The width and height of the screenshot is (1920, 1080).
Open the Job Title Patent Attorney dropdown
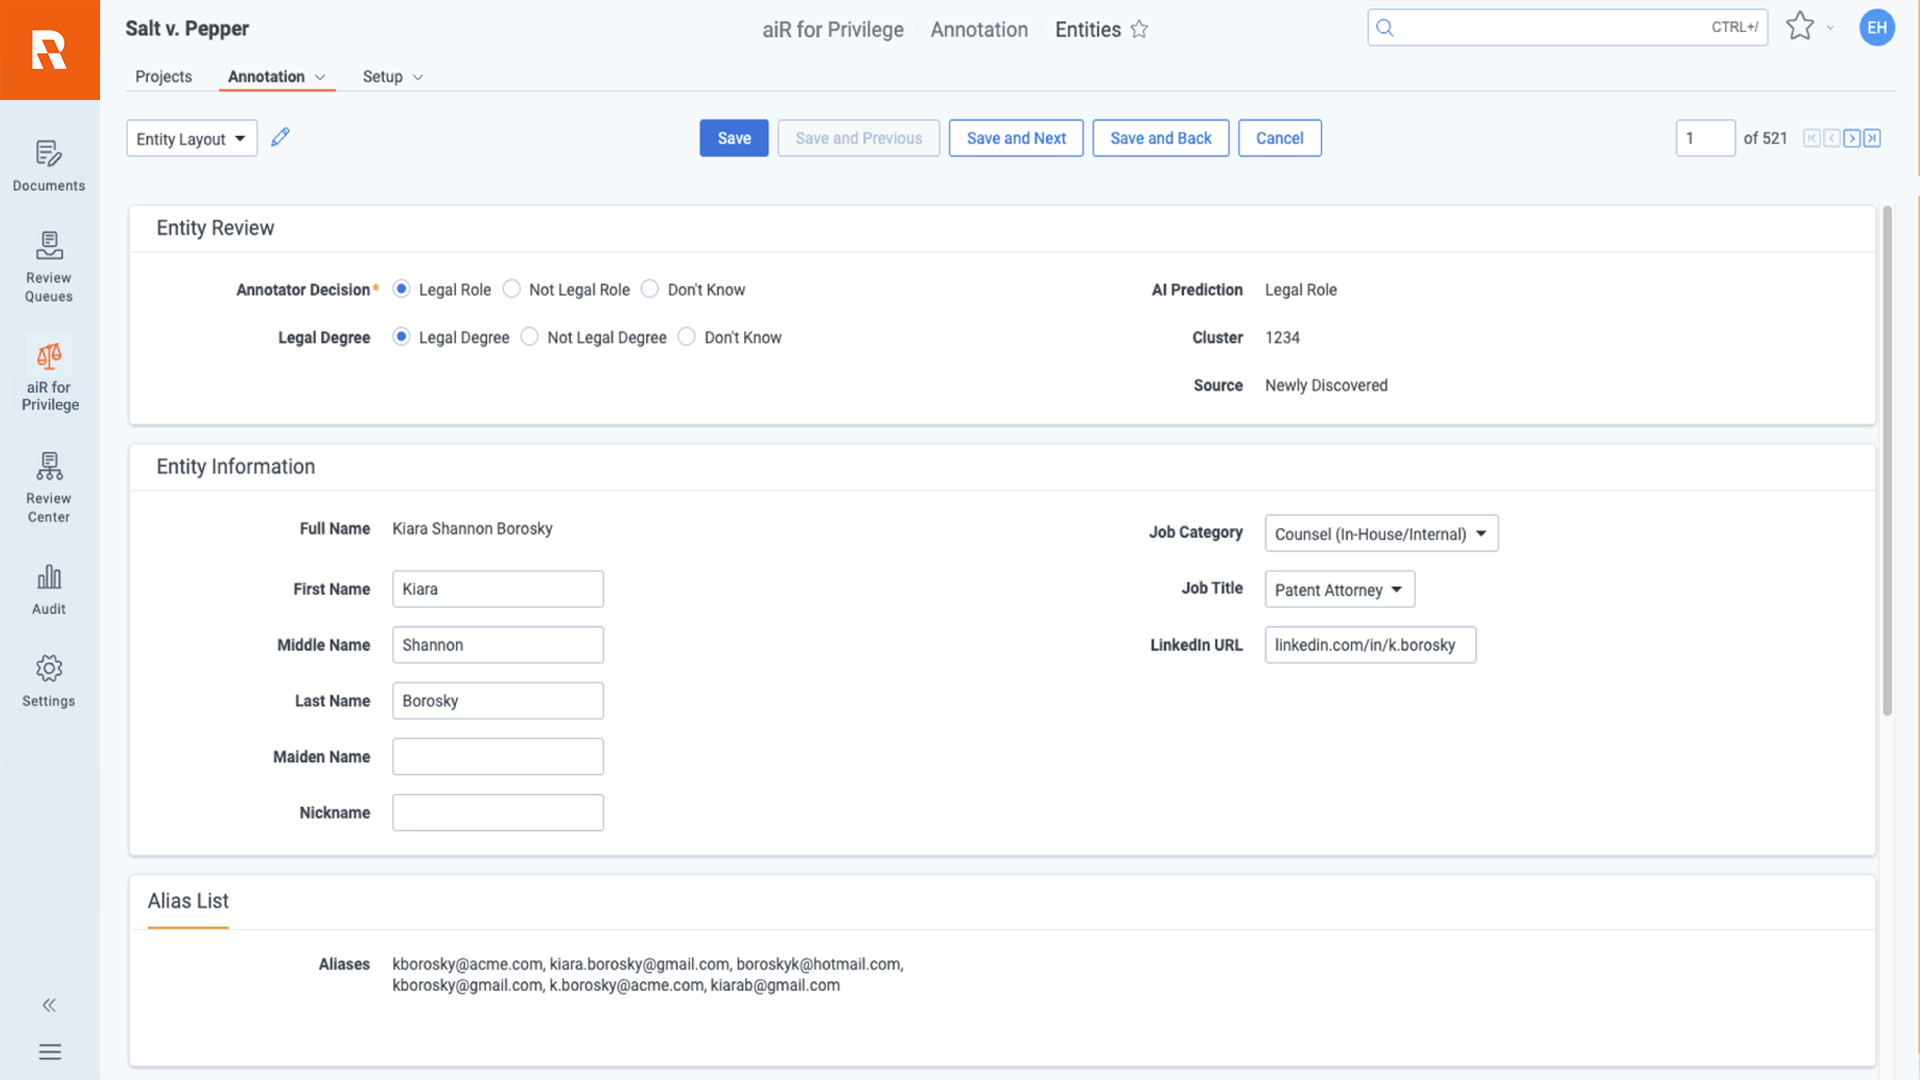(1338, 590)
